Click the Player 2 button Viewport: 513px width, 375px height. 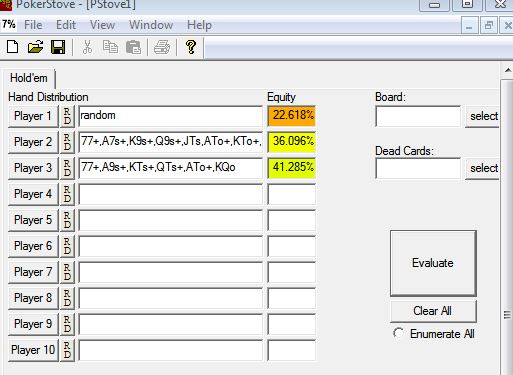pos(33,142)
